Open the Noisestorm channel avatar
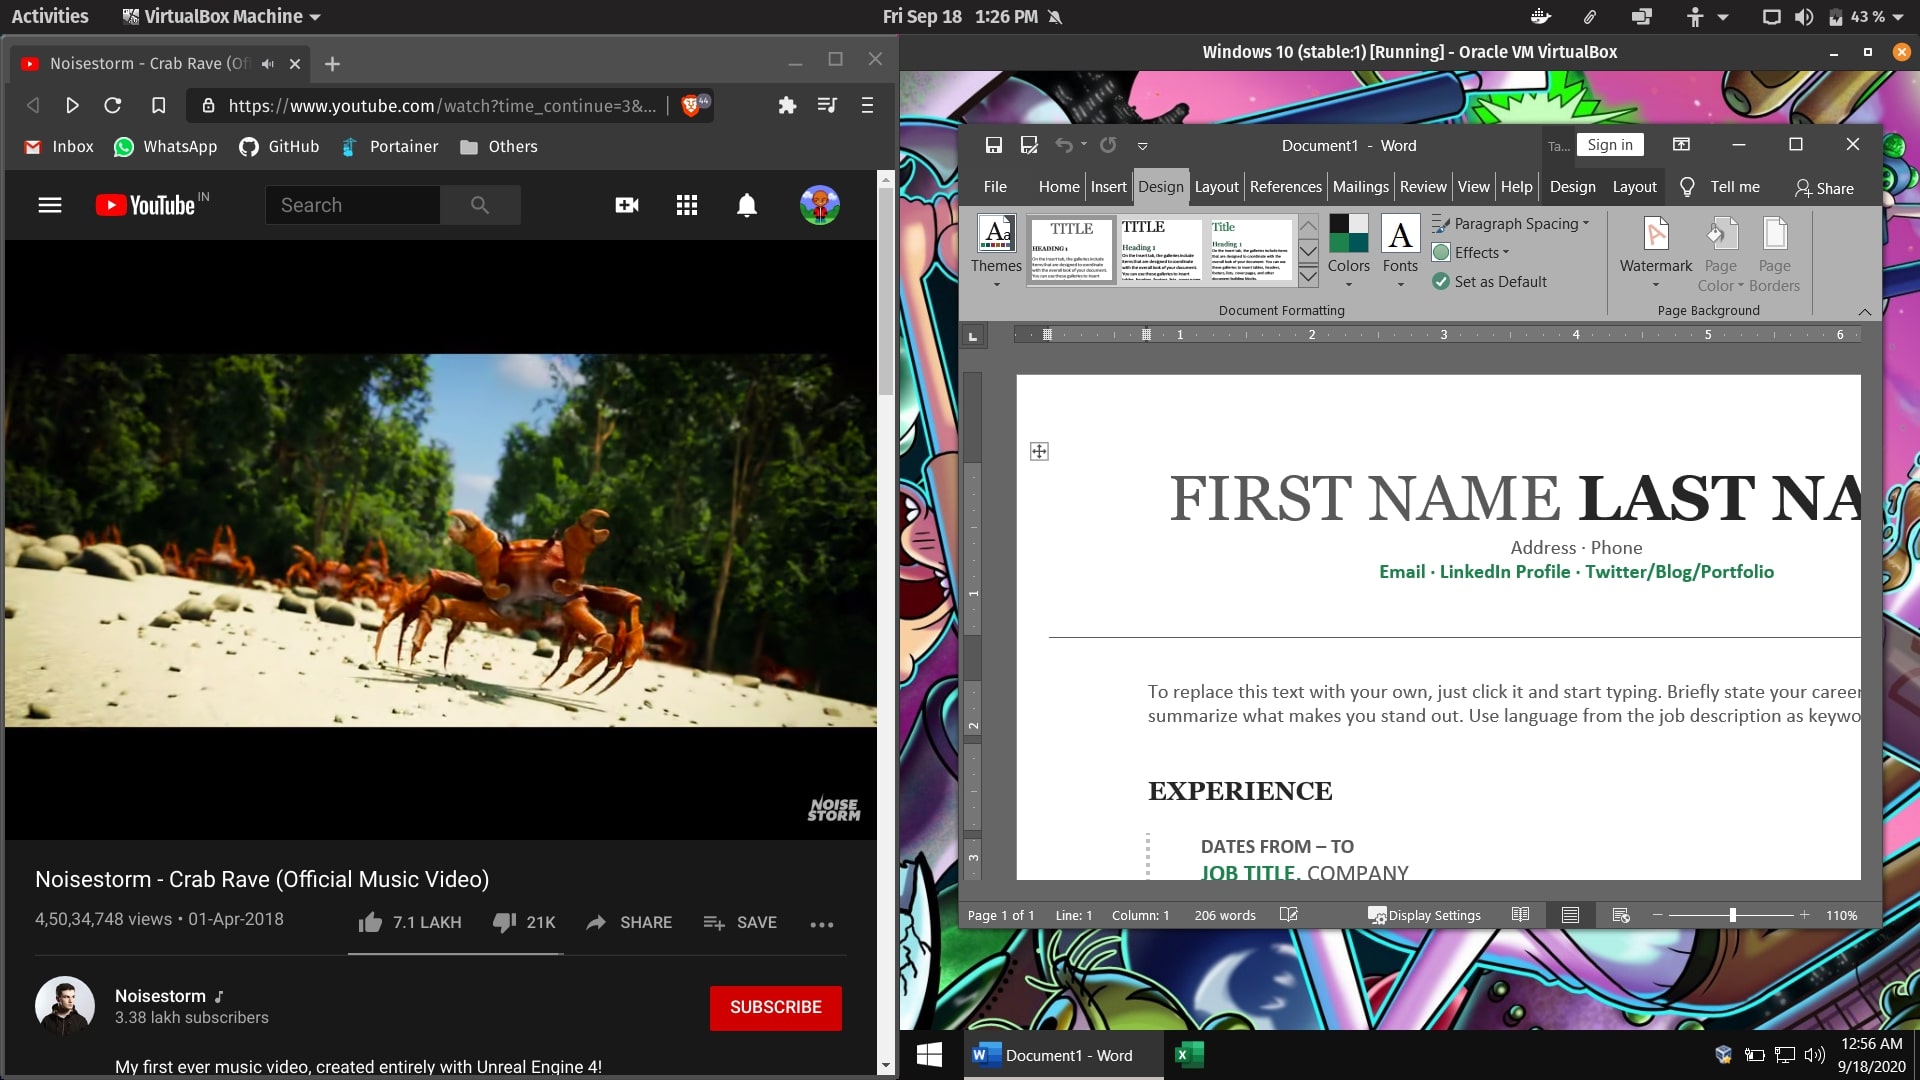Viewport: 1920px width, 1080px height. (65, 1006)
